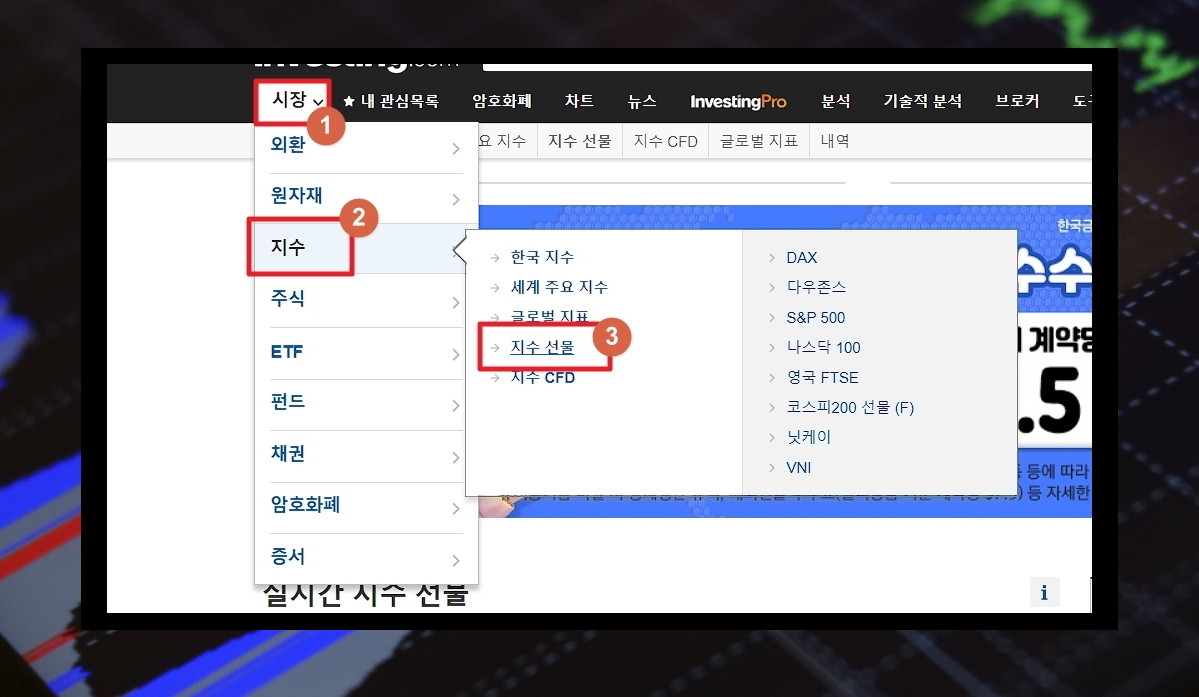Go to 암호화폐 in top navigation bar
The width and height of the screenshot is (1199, 697).
click(502, 101)
